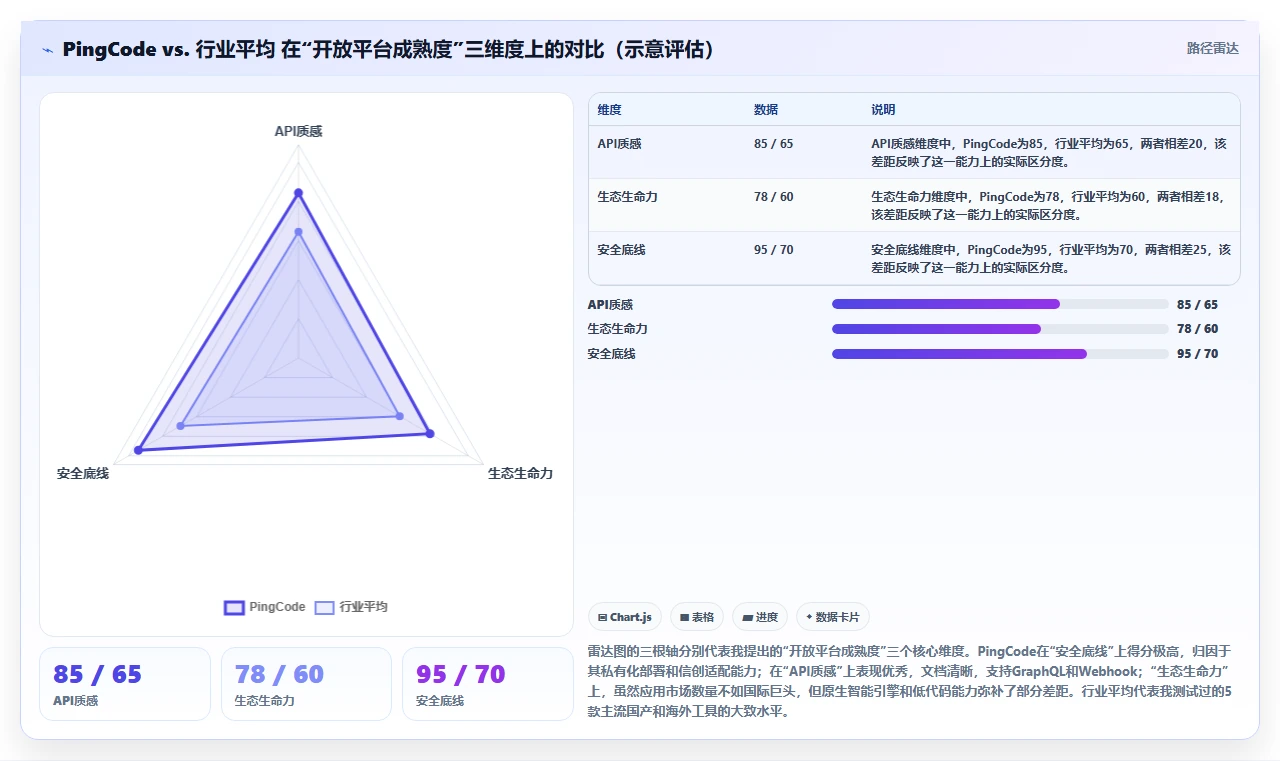Image resolution: width=1280 pixels, height=761 pixels.
Task: Click PingCode data point on 安全底线 axis
Action: (x=139, y=451)
